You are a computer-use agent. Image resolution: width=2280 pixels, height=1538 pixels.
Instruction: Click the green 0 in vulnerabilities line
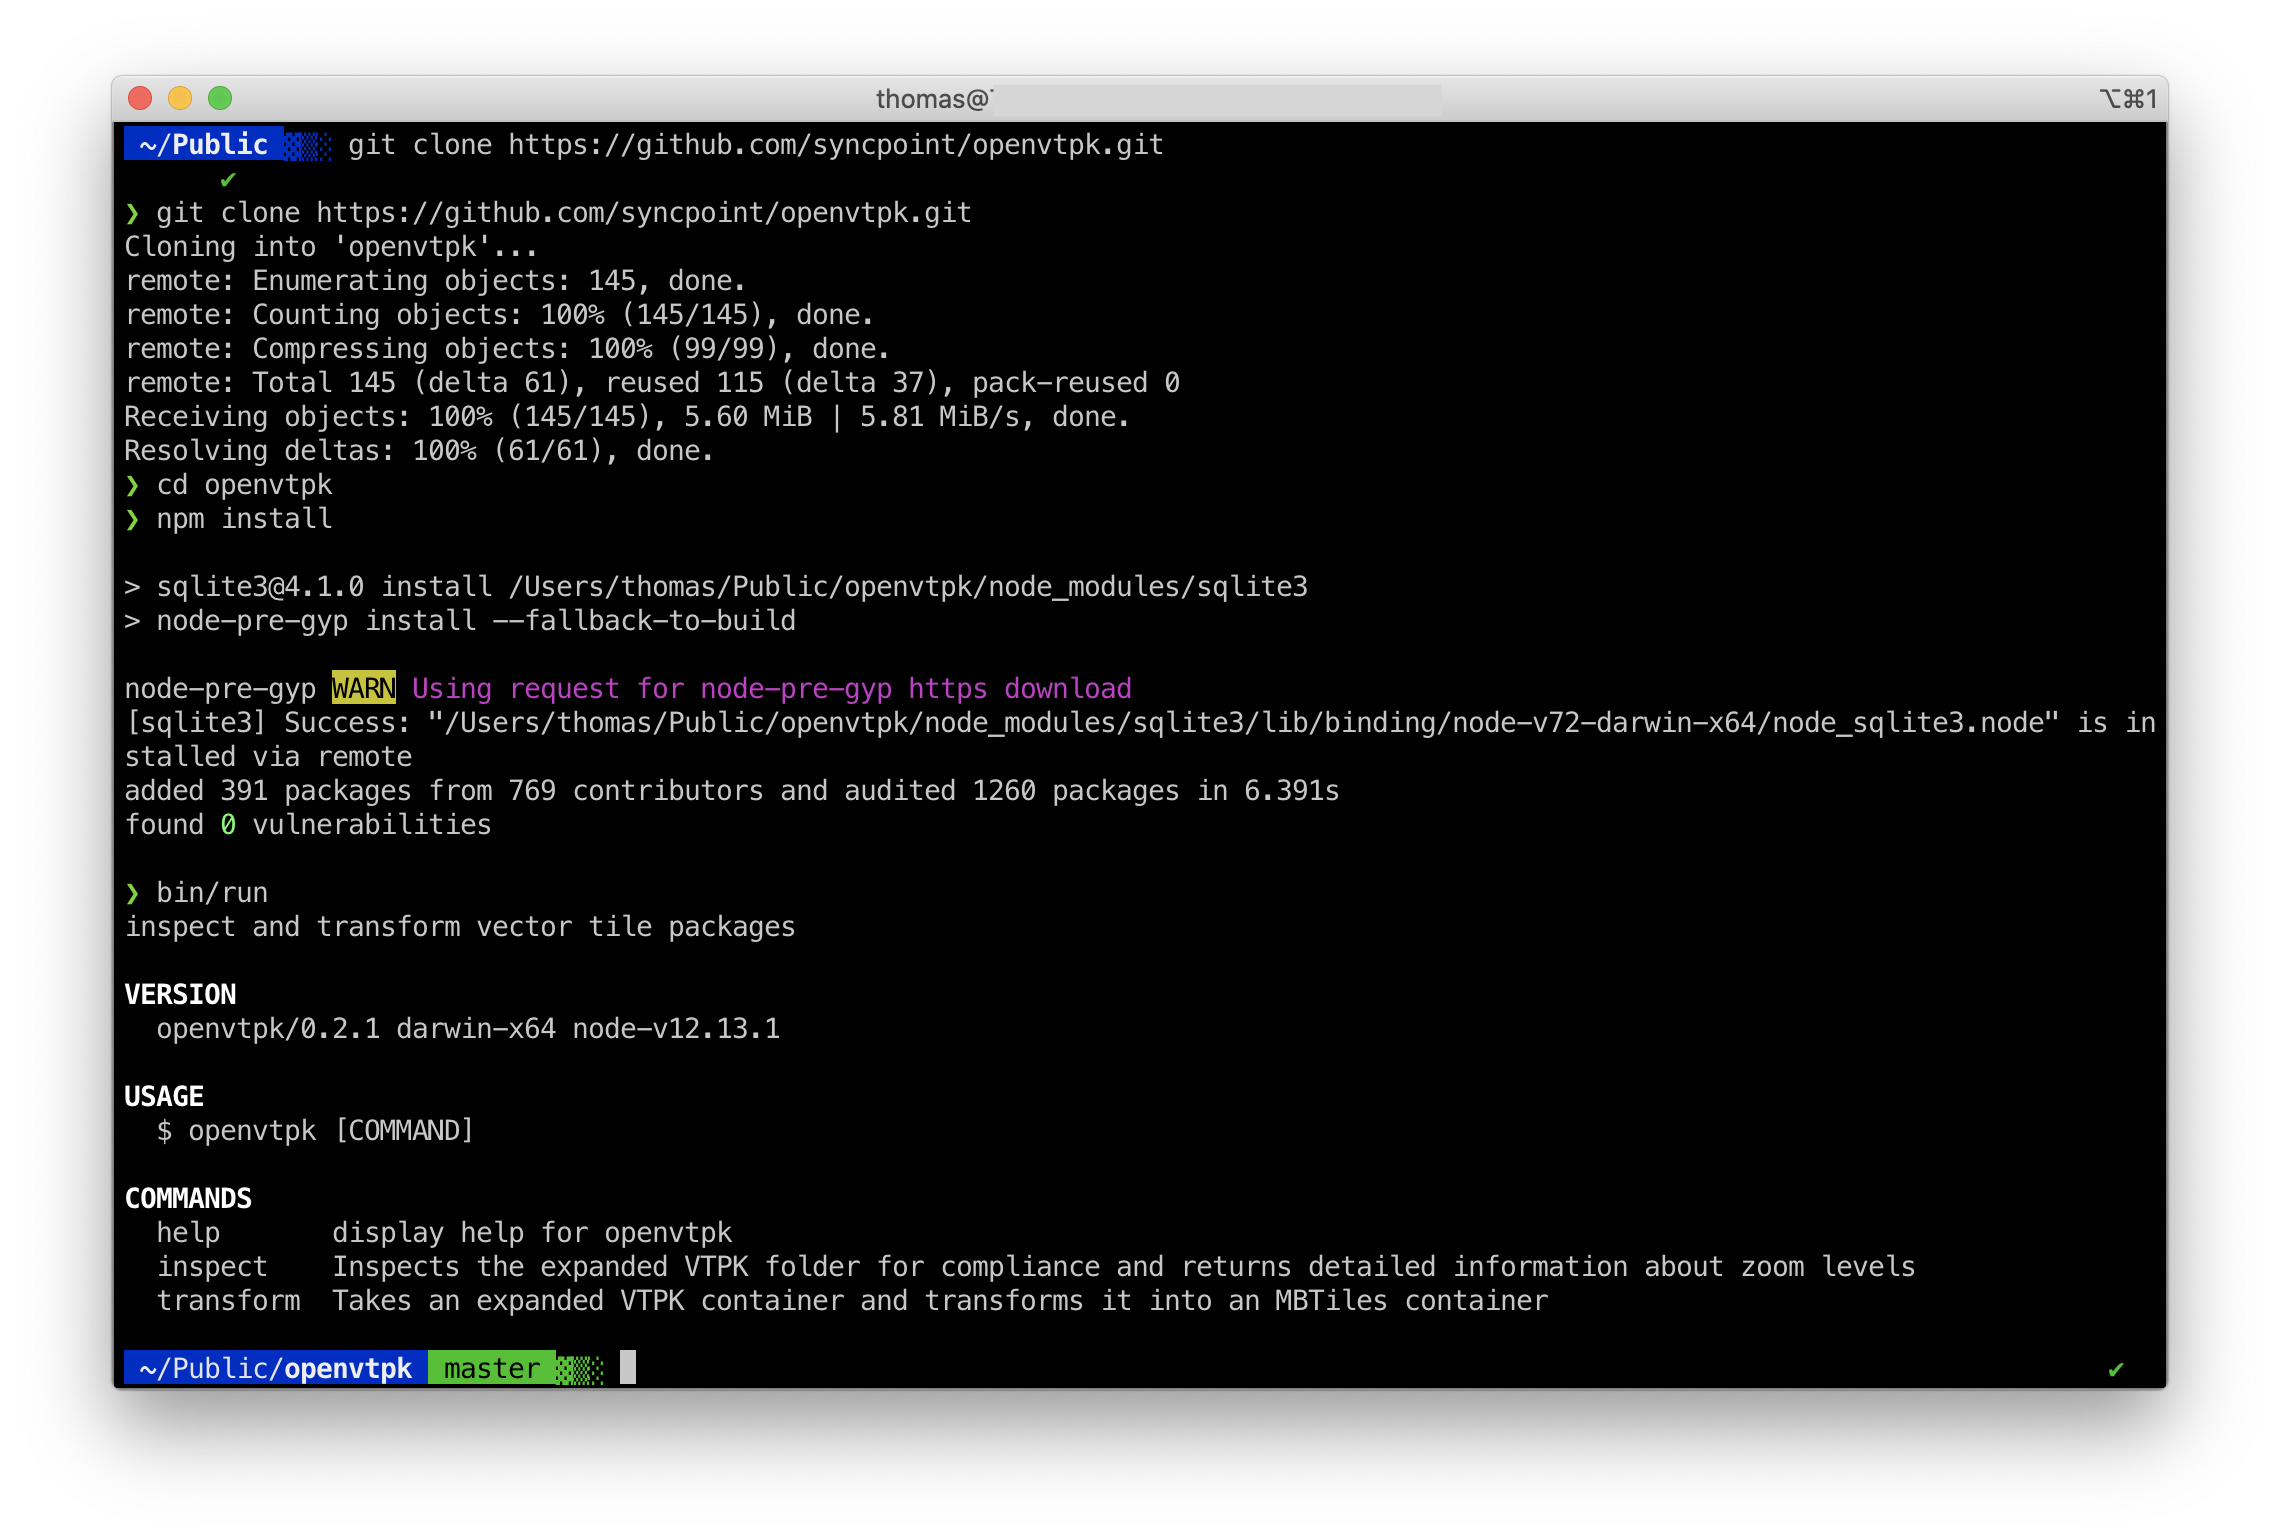click(228, 825)
